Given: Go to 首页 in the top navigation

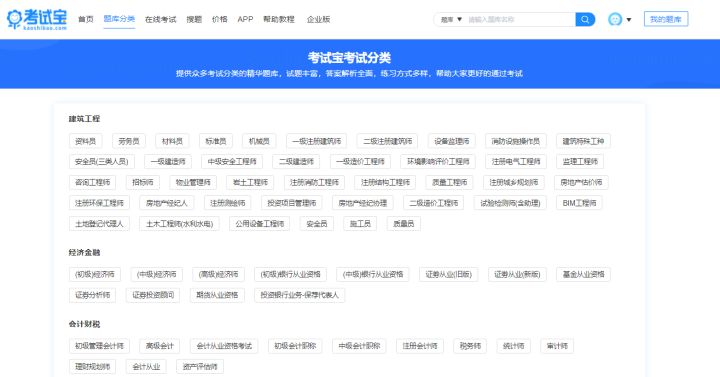Looking at the screenshot, I should click(85, 19).
